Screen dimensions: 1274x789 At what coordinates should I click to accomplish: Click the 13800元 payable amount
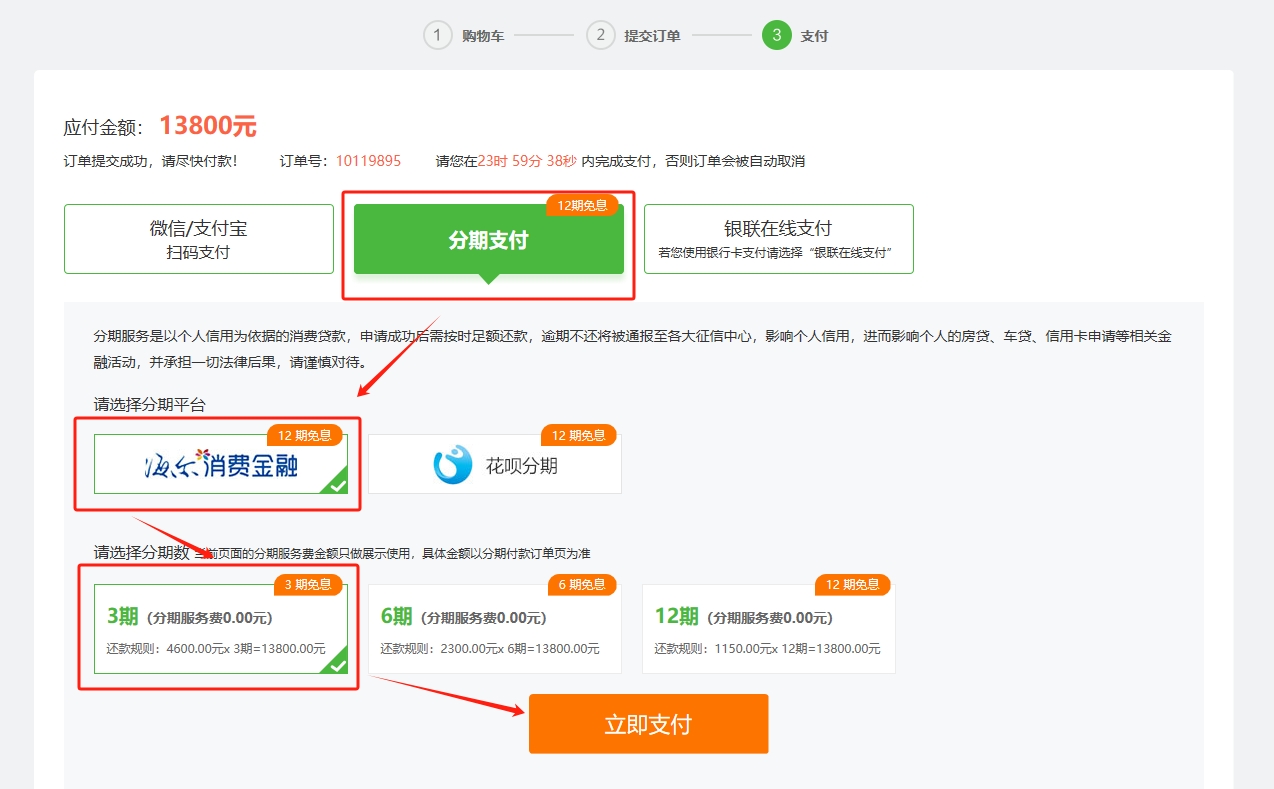pyautogui.click(x=208, y=127)
